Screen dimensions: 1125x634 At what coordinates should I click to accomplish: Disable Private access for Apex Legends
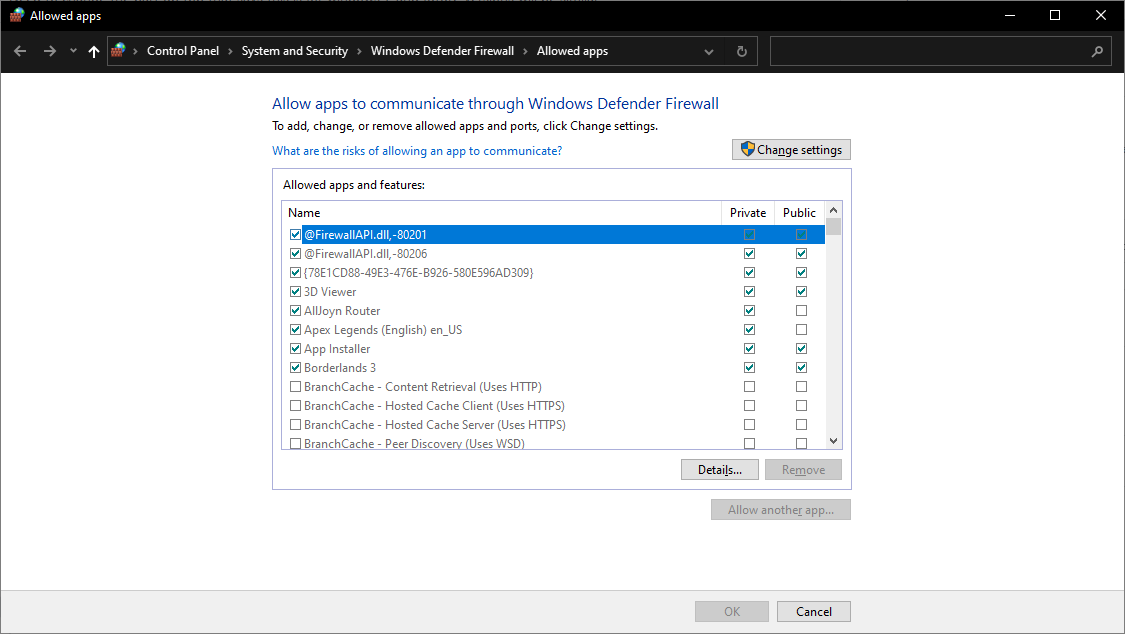[x=749, y=329]
